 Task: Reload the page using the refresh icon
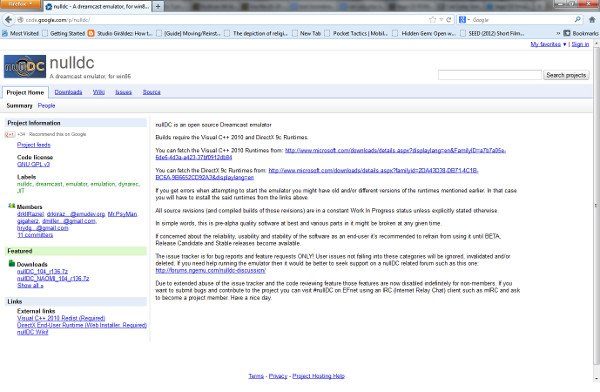click(448, 20)
